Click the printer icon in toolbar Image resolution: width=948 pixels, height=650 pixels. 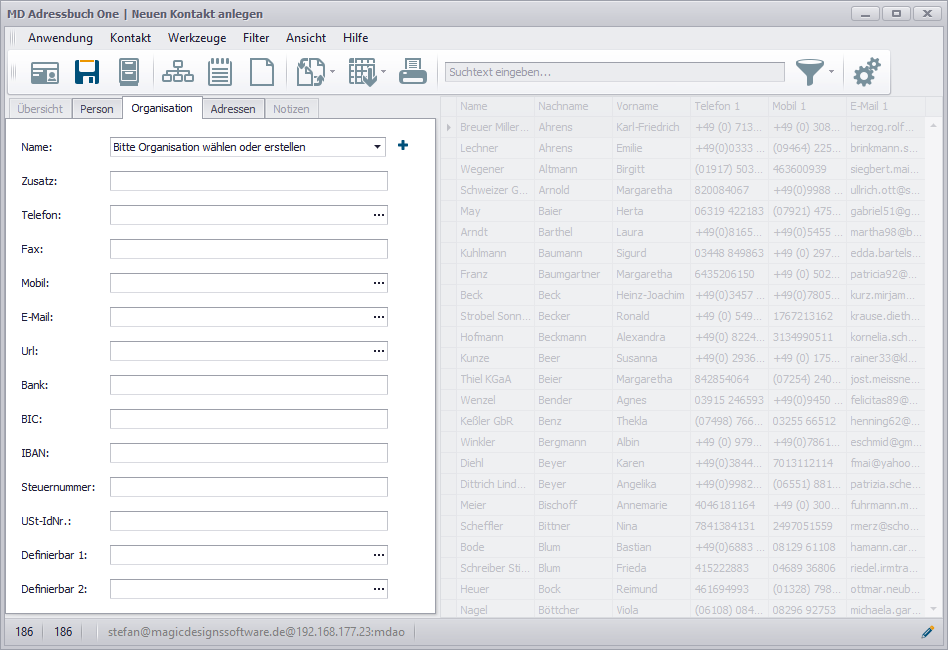coord(413,72)
